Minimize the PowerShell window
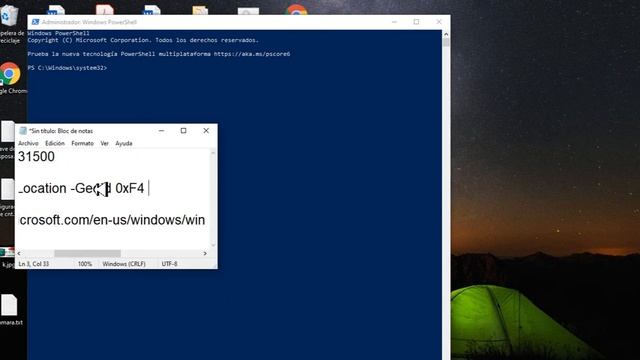This screenshot has width=640, height=360. tap(394, 22)
